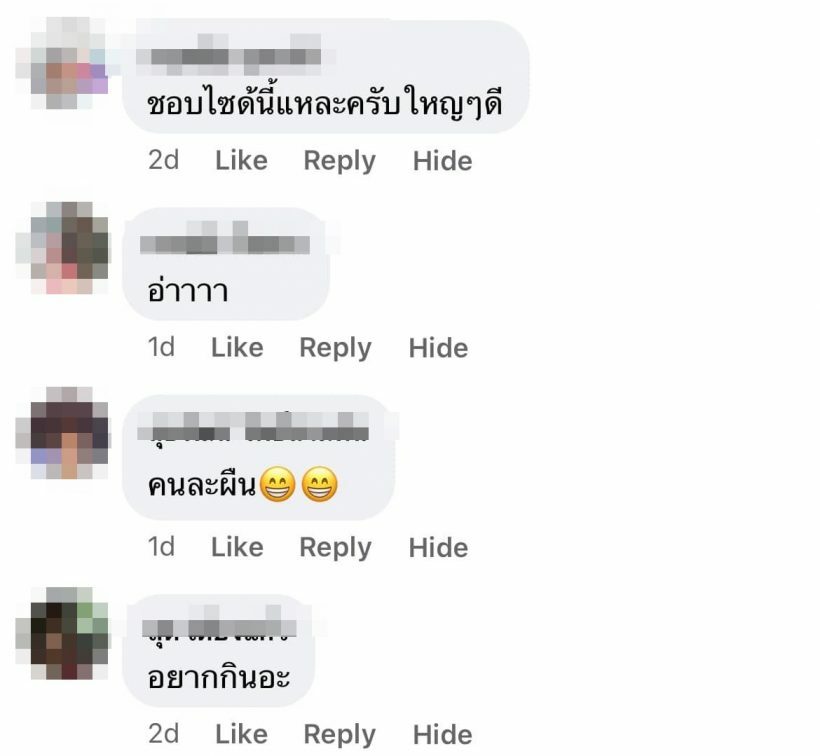Viewport: 820px width, 756px height.
Task: Open avatar beside the 'อยากกินอะ' comment
Action: point(62,633)
